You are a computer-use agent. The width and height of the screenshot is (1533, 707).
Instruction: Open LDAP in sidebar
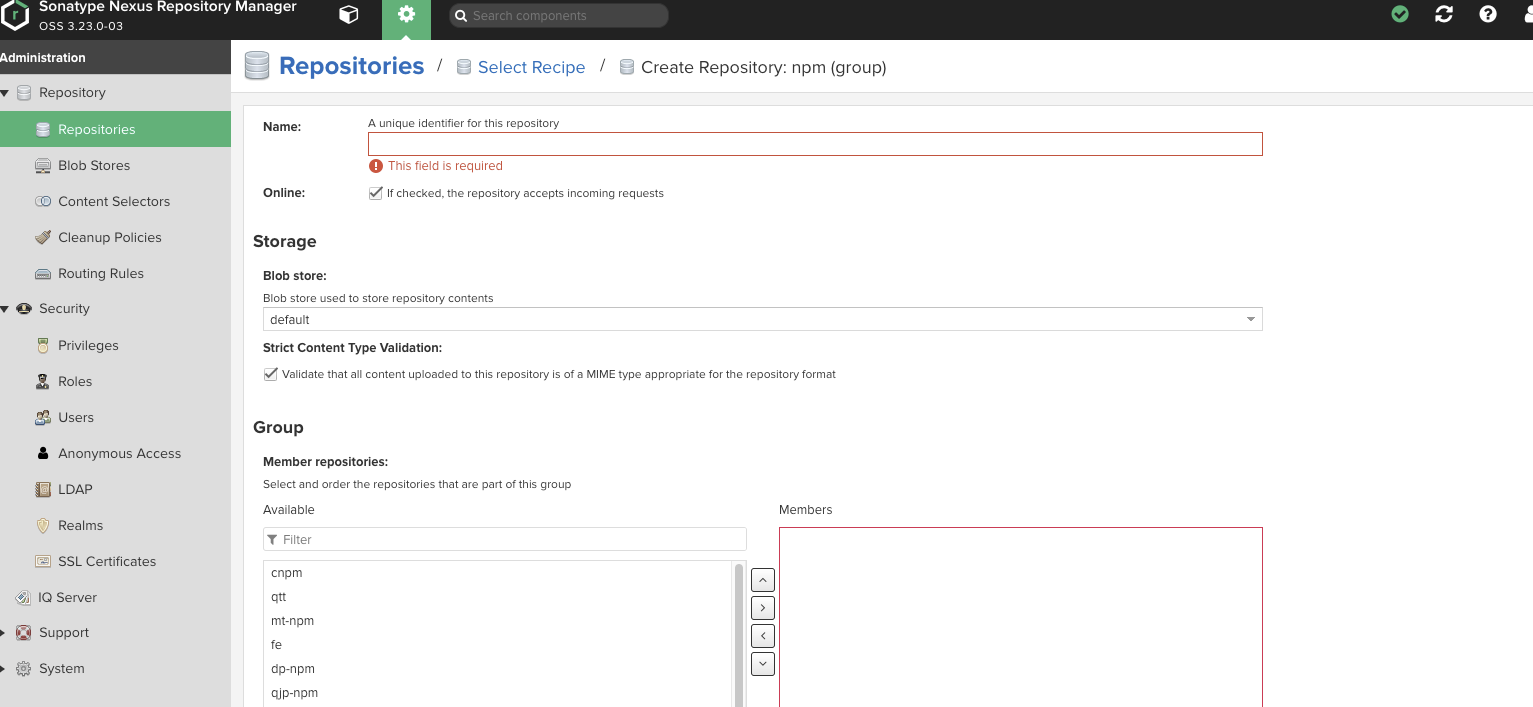click(x=115, y=489)
